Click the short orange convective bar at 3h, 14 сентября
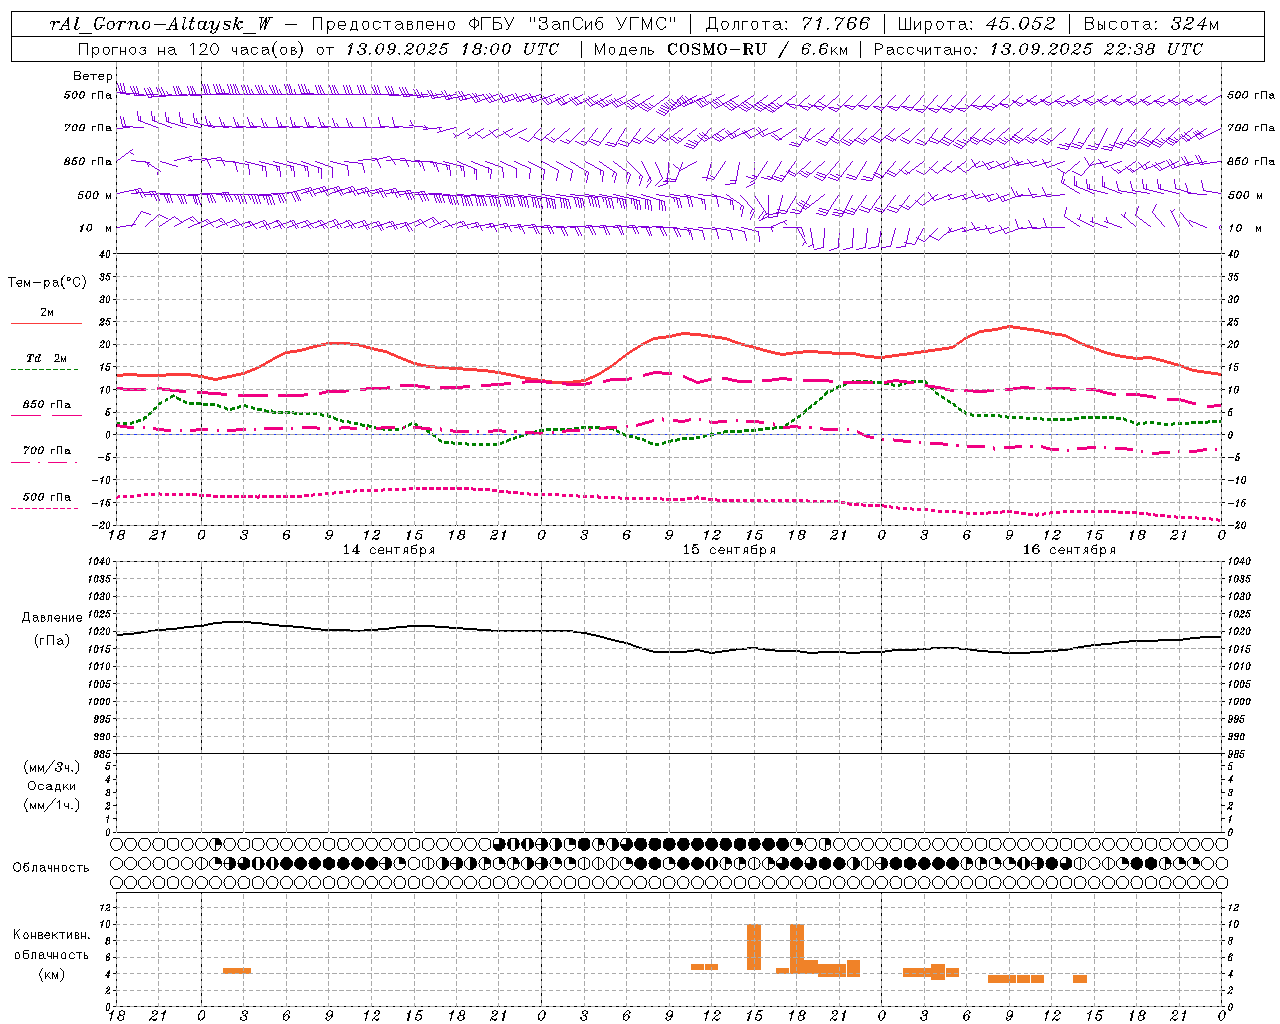The height and width of the screenshot is (1024, 1280). point(237,970)
